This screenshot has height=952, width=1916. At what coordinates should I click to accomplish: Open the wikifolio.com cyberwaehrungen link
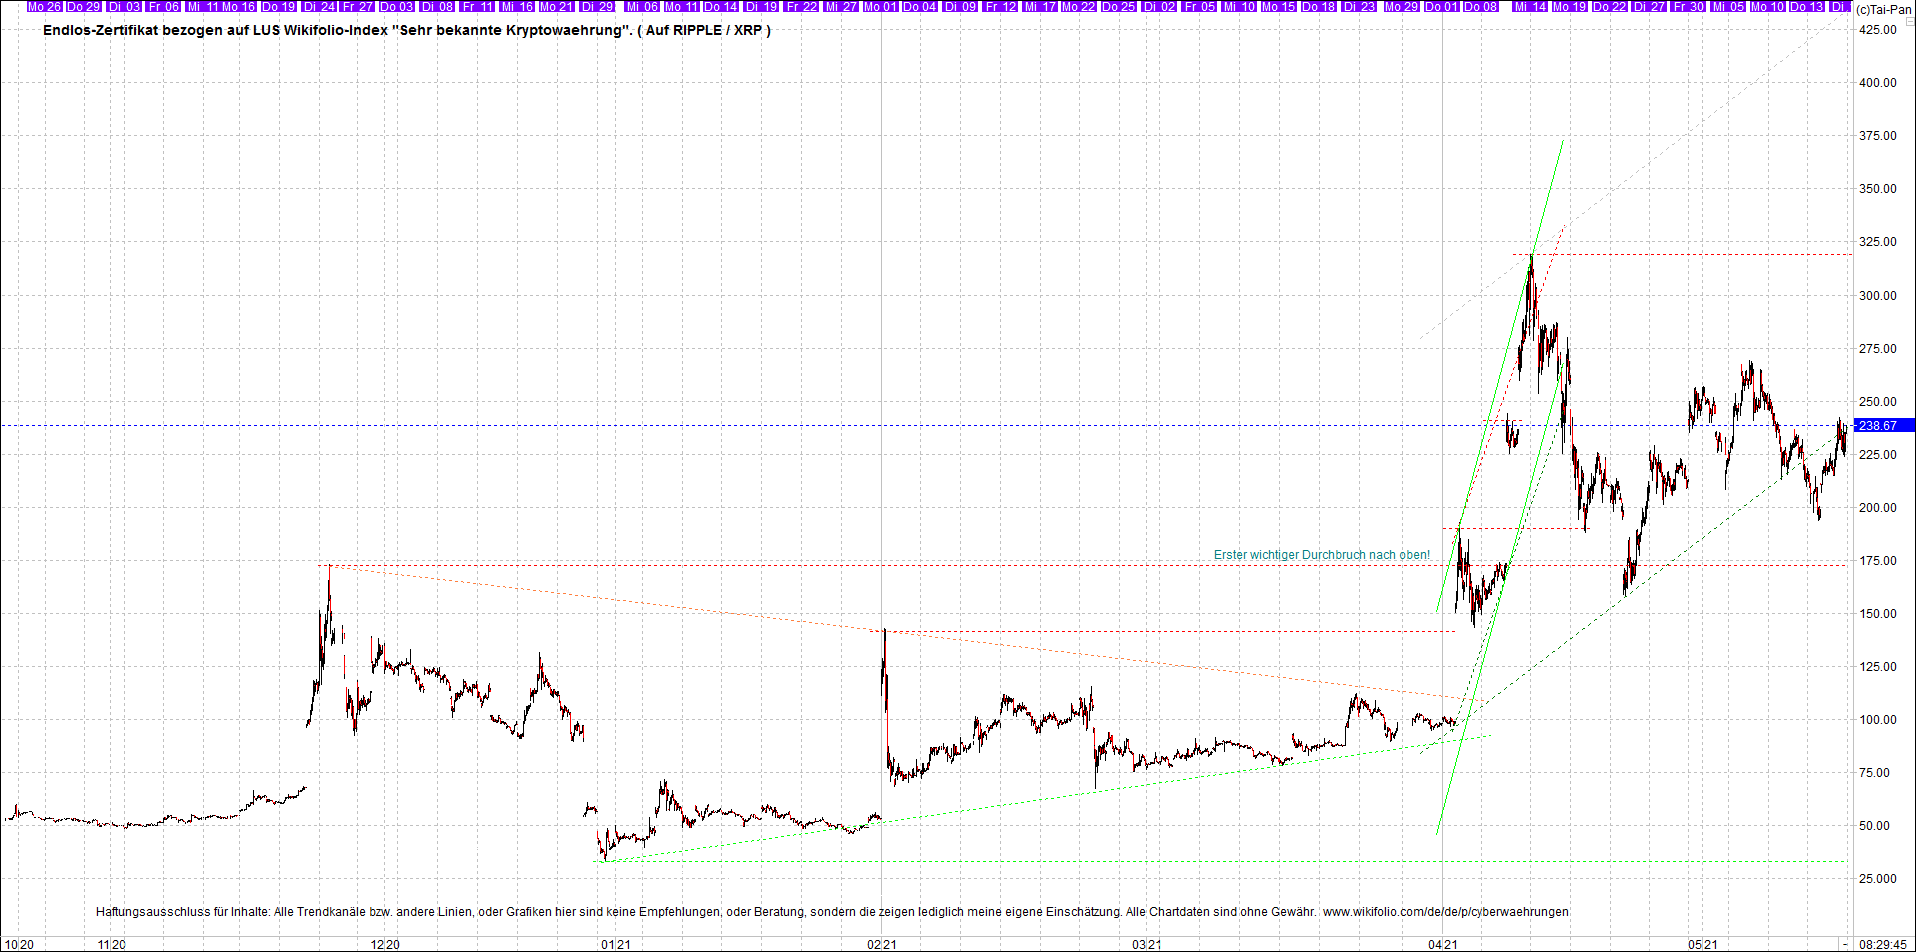[1445, 912]
